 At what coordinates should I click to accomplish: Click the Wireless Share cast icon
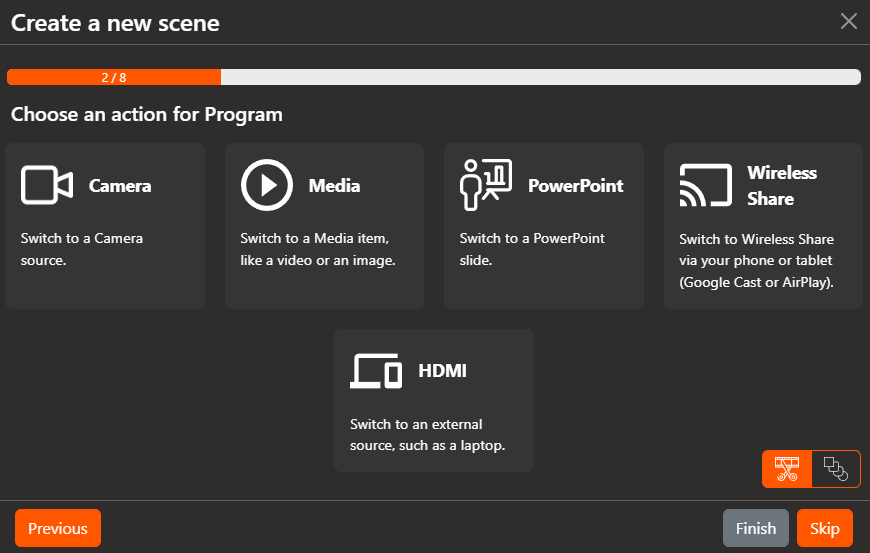point(706,185)
